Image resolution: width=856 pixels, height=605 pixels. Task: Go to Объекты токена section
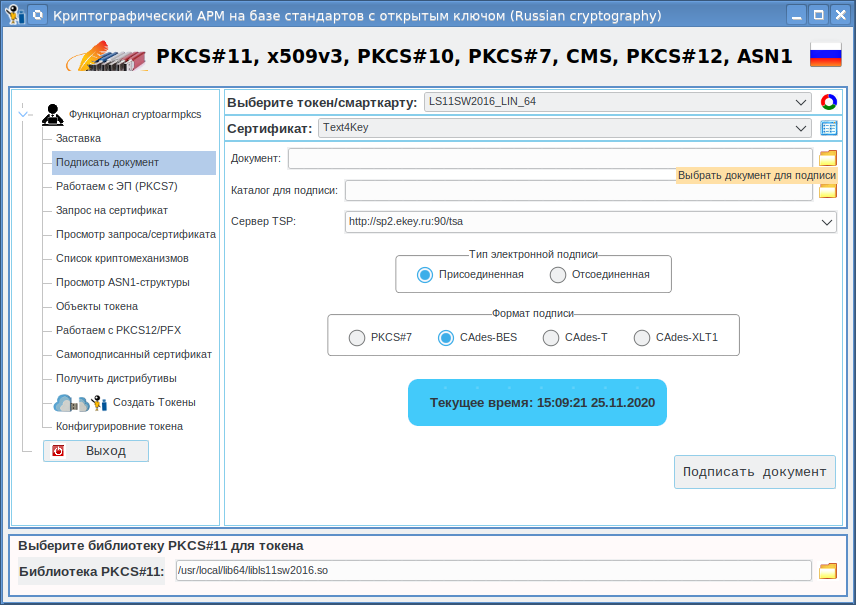96,306
